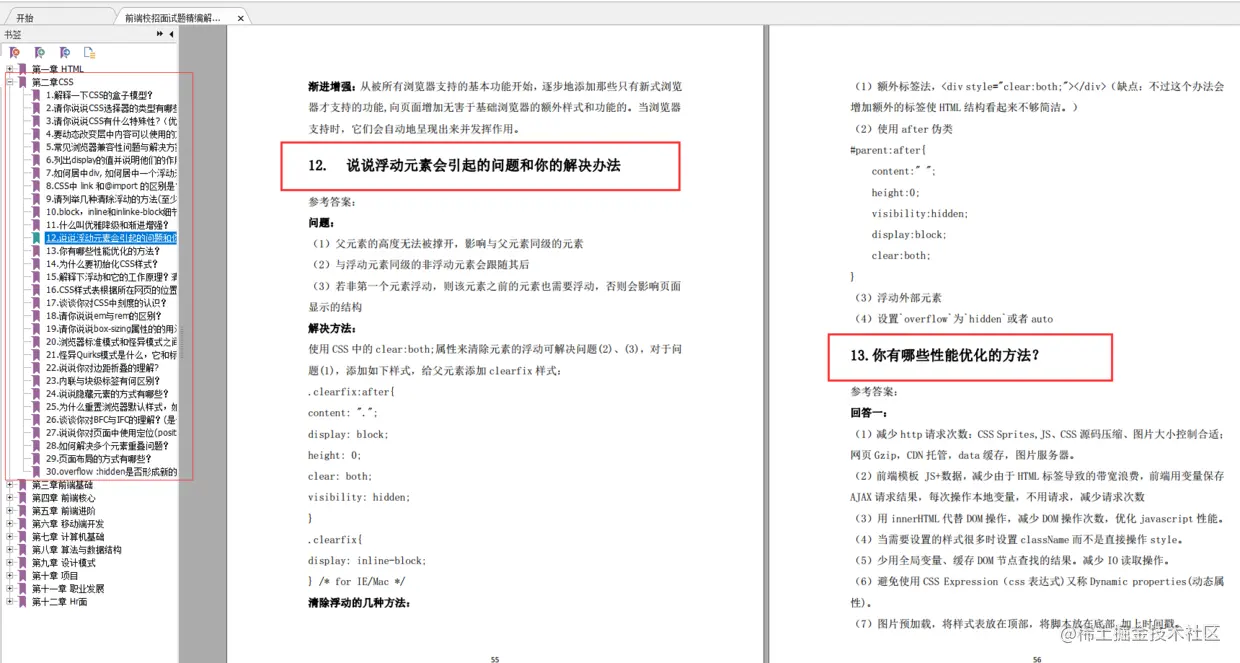Open bookmark 6.列出display的值
The width and height of the screenshot is (1240, 663).
point(112,160)
